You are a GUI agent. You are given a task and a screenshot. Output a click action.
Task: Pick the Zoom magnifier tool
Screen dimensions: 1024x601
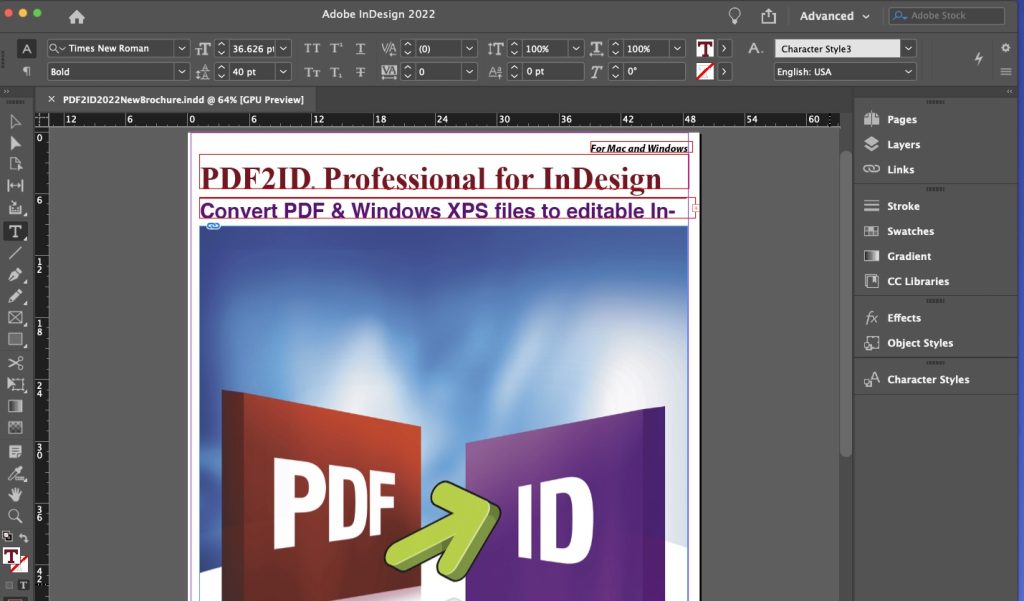click(x=15, y=516)
